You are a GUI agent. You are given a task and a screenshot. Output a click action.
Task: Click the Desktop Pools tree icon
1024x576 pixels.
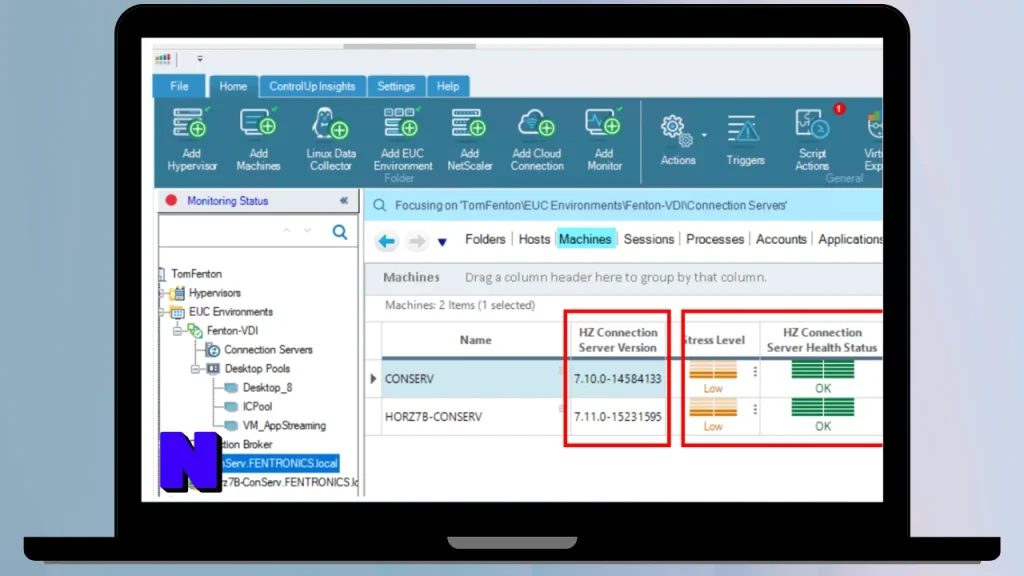[x=213, y=369]
